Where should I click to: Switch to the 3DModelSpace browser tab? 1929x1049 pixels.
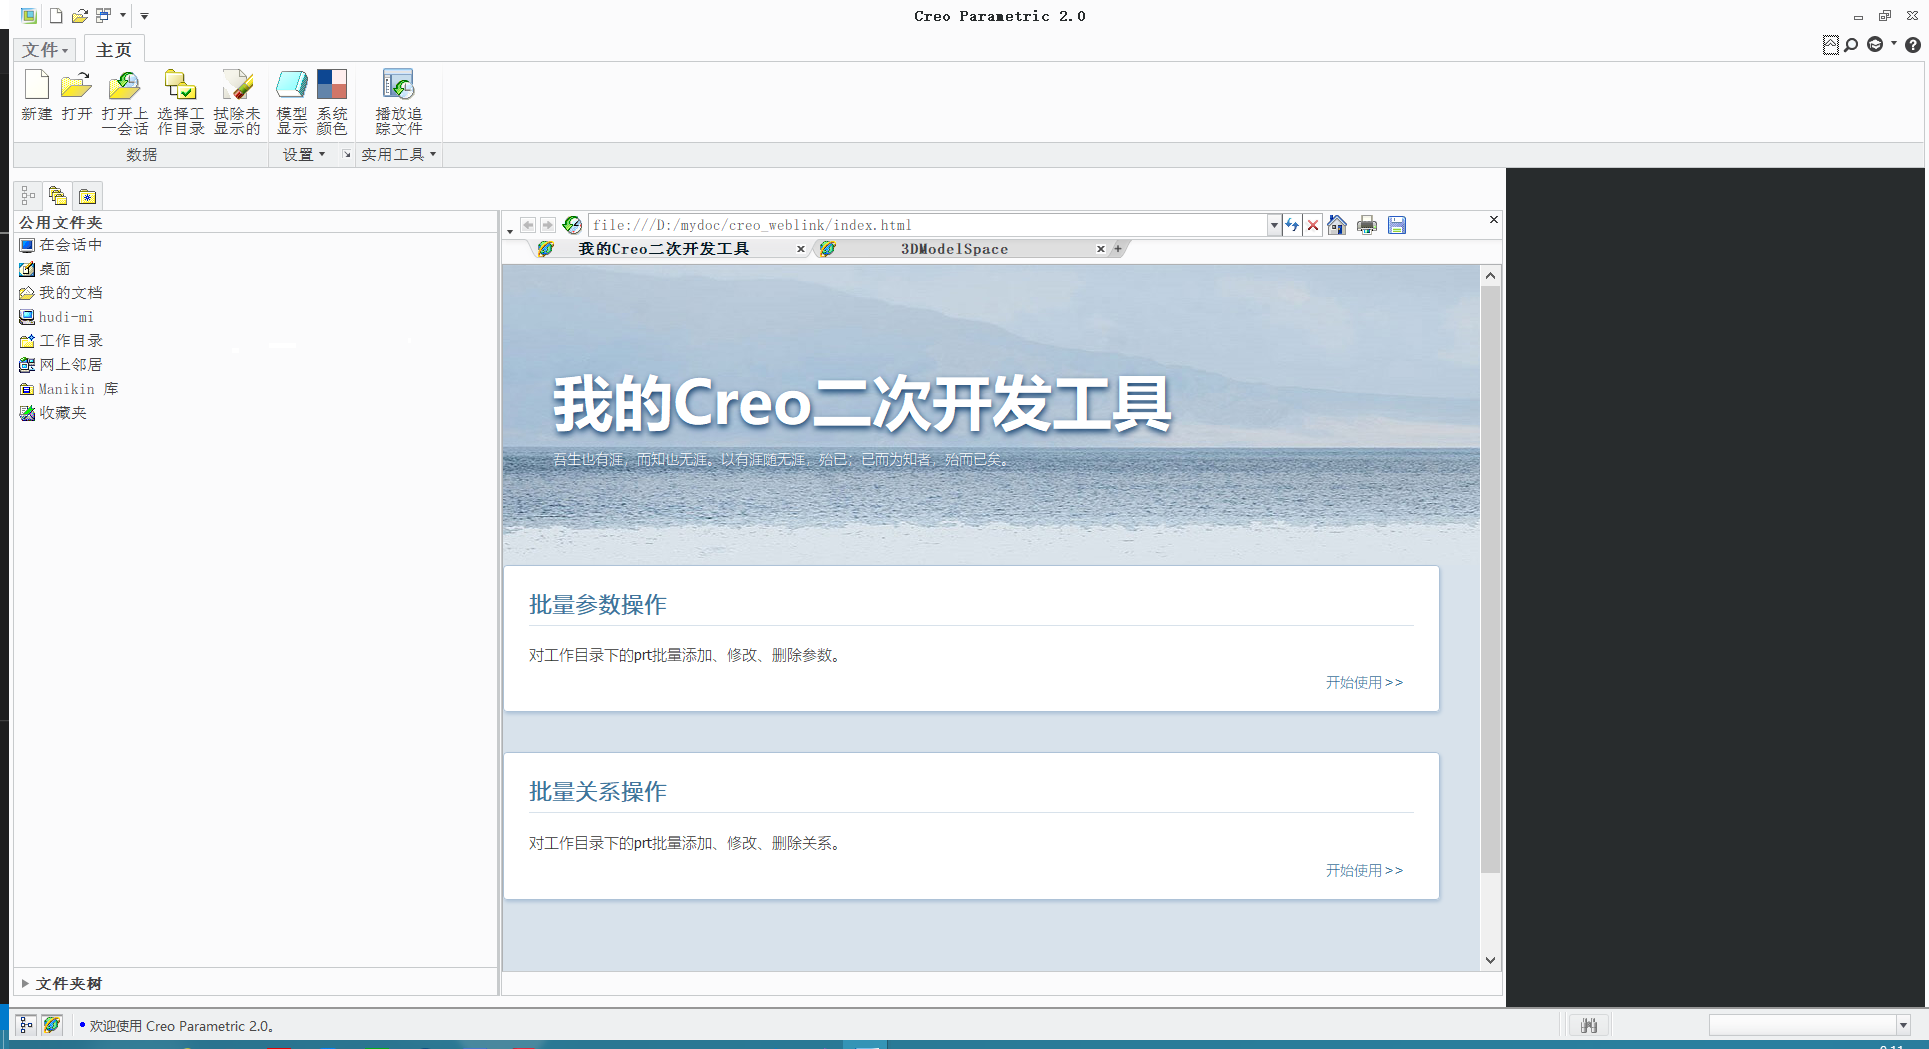click(x=954, y=249)
